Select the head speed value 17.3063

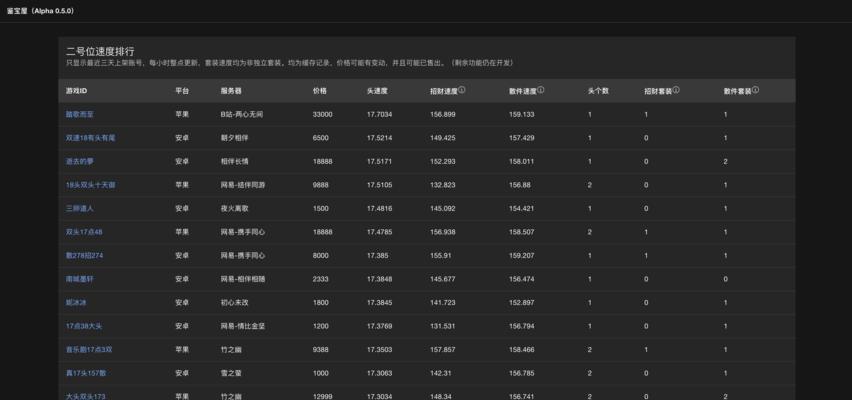(x=379, y=373)
